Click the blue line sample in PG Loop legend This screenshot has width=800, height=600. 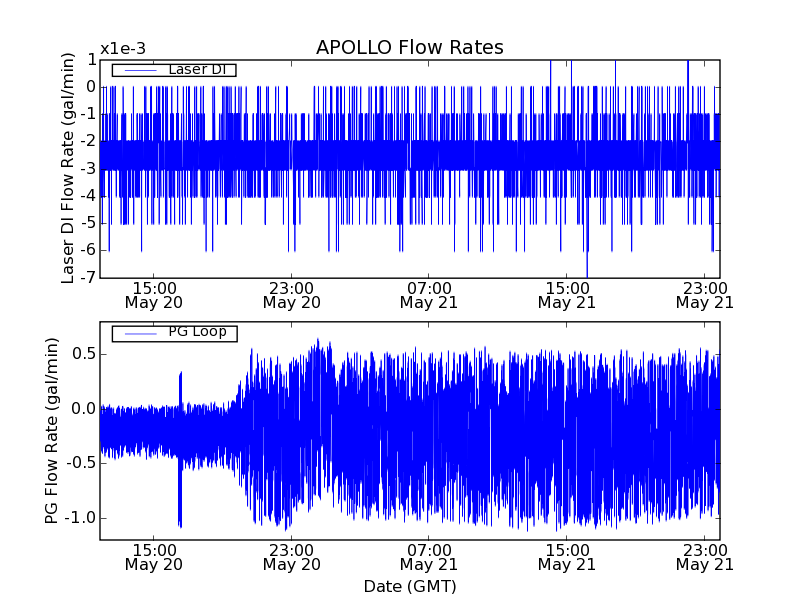pos(135,333)
